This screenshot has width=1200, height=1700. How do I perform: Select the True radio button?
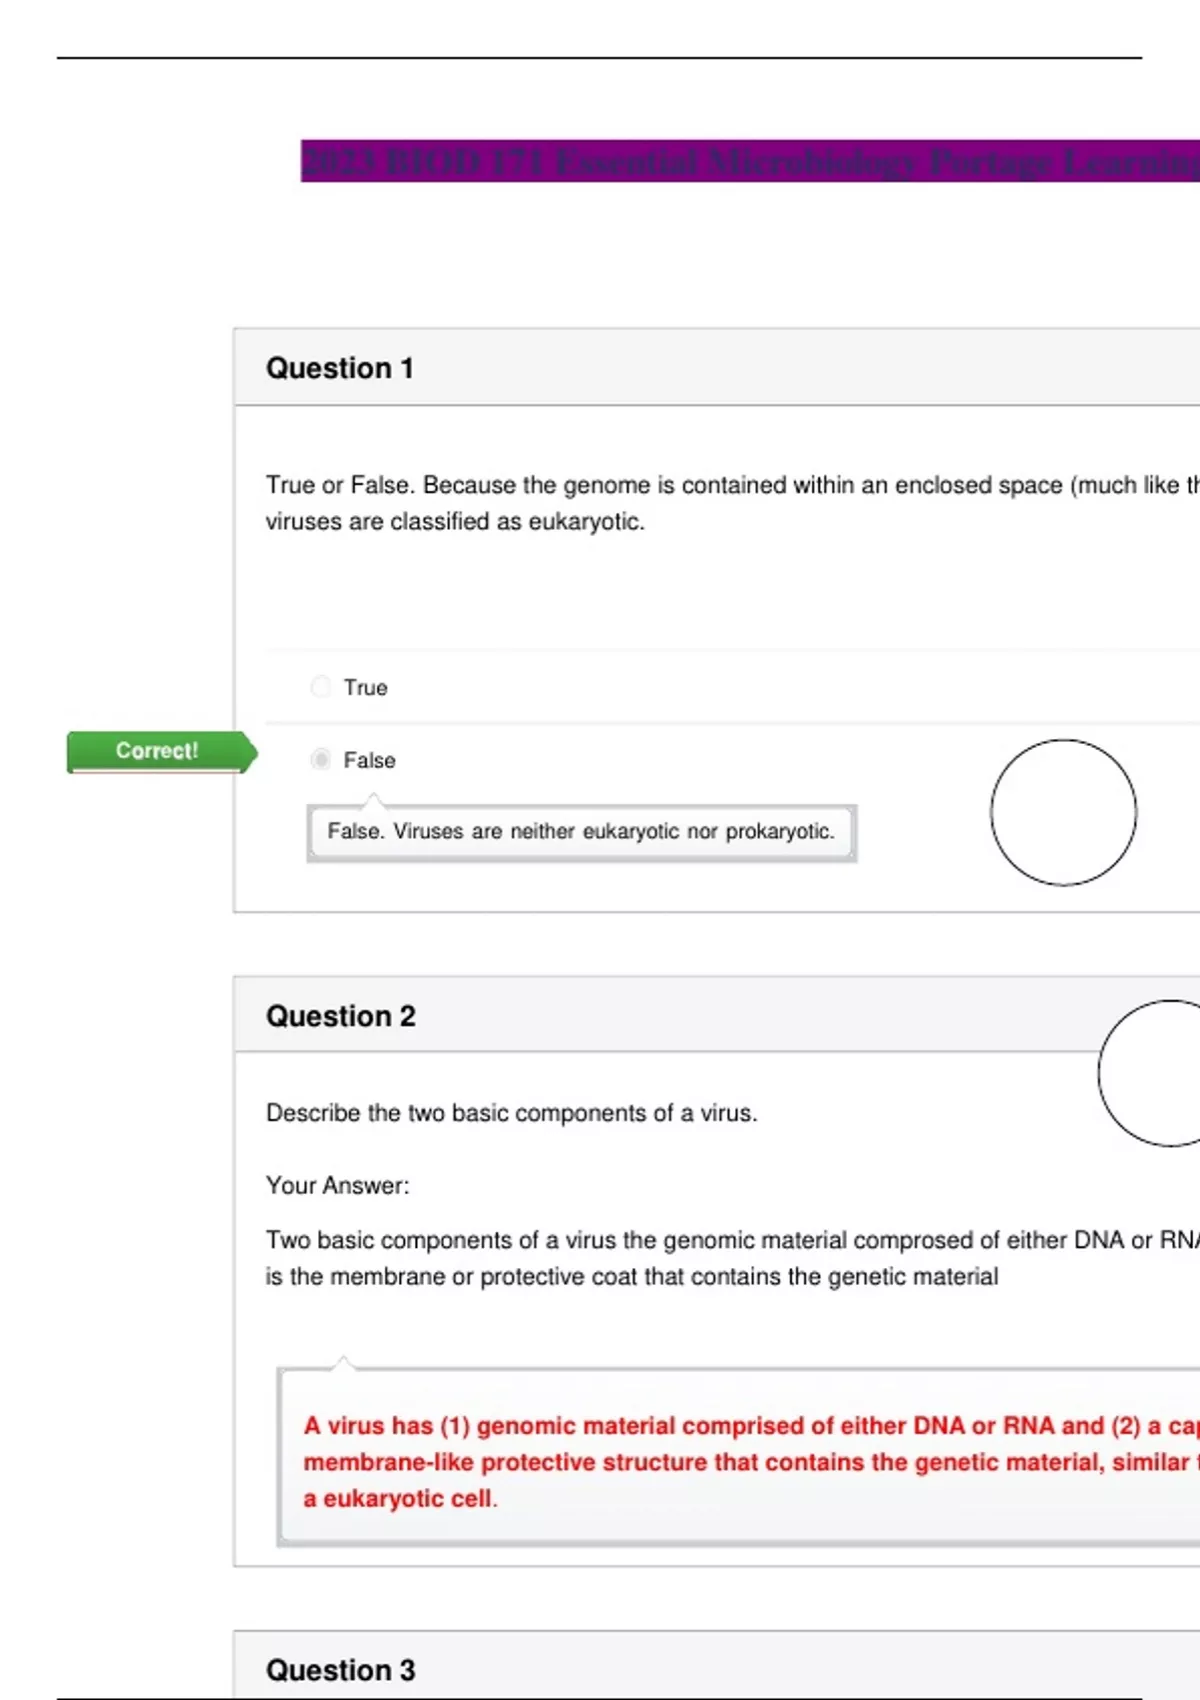click(321, 687)
